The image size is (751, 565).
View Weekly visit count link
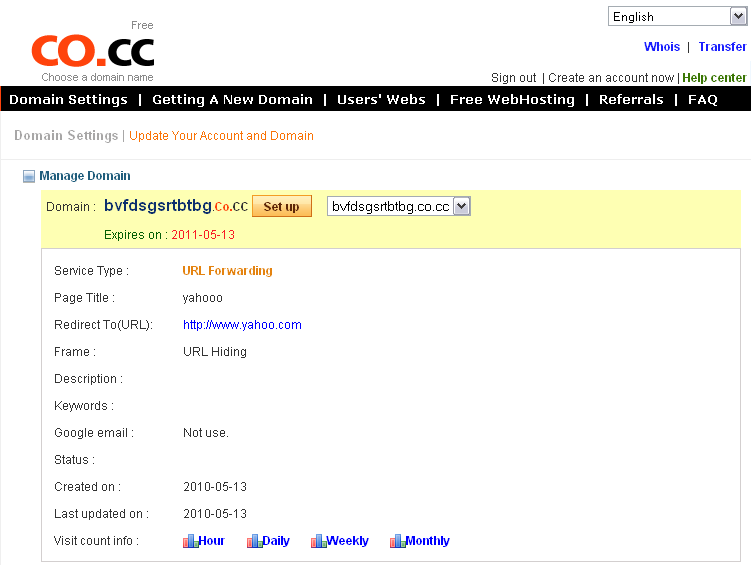coord(348,541)
